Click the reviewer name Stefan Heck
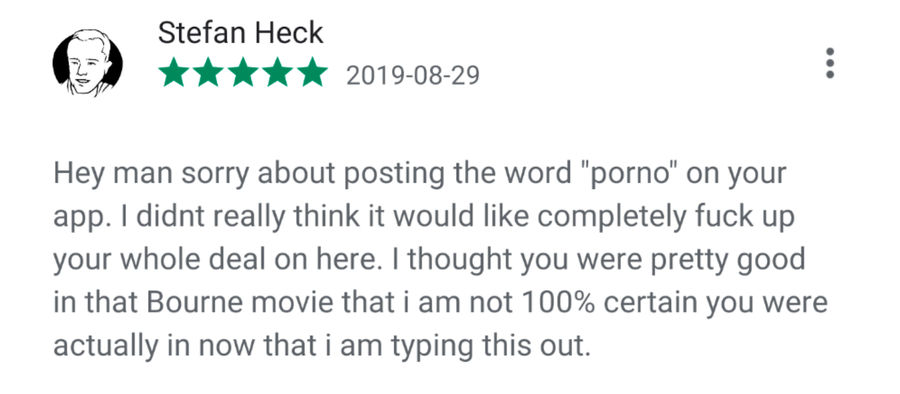The height and width of the screenshot is (394, 900). 240,33
